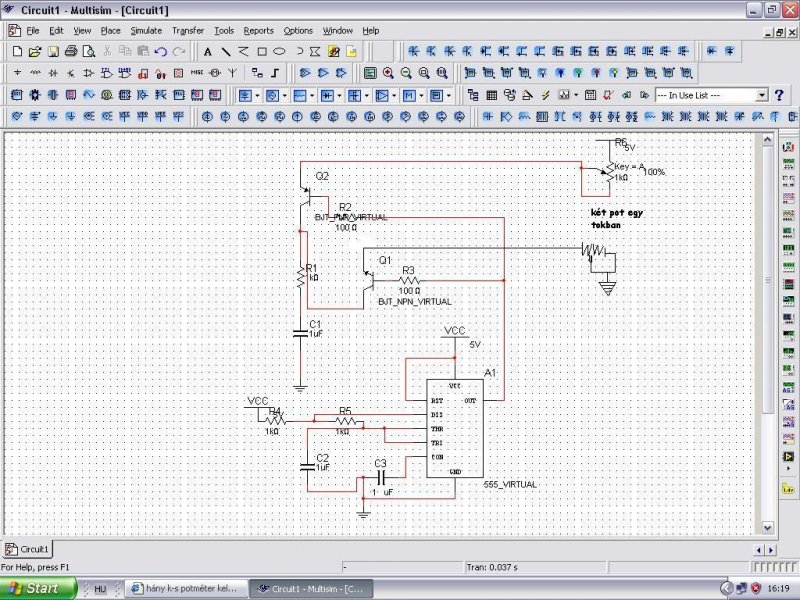This screenshot has width=800, height=600.
Task: Open the Database Manager icon
Action: (509, 95)
